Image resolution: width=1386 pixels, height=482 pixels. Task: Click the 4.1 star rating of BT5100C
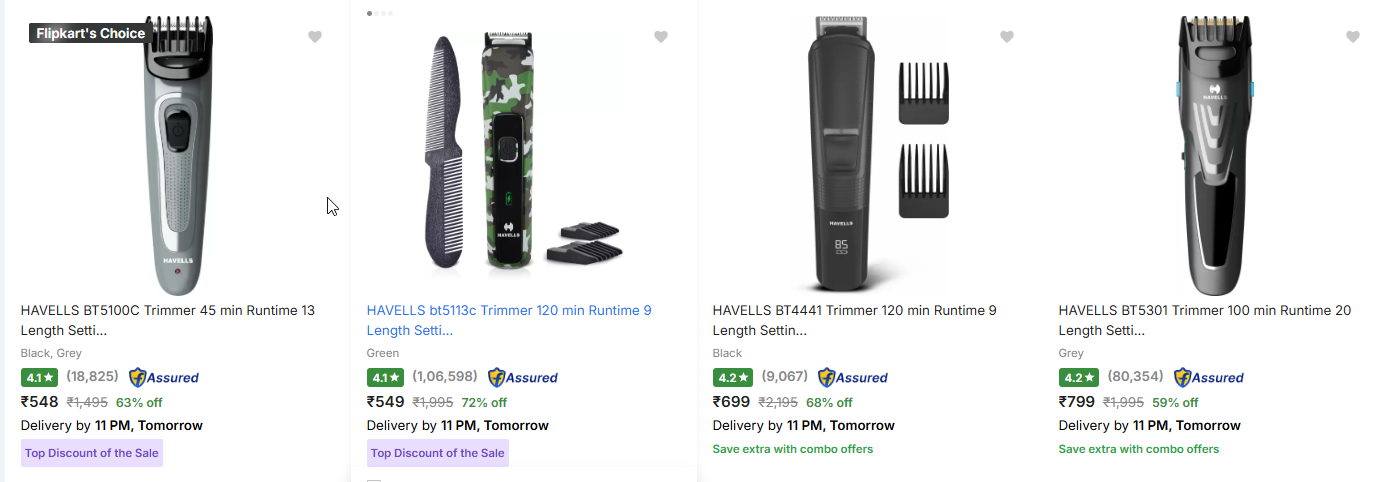(40, 378)
